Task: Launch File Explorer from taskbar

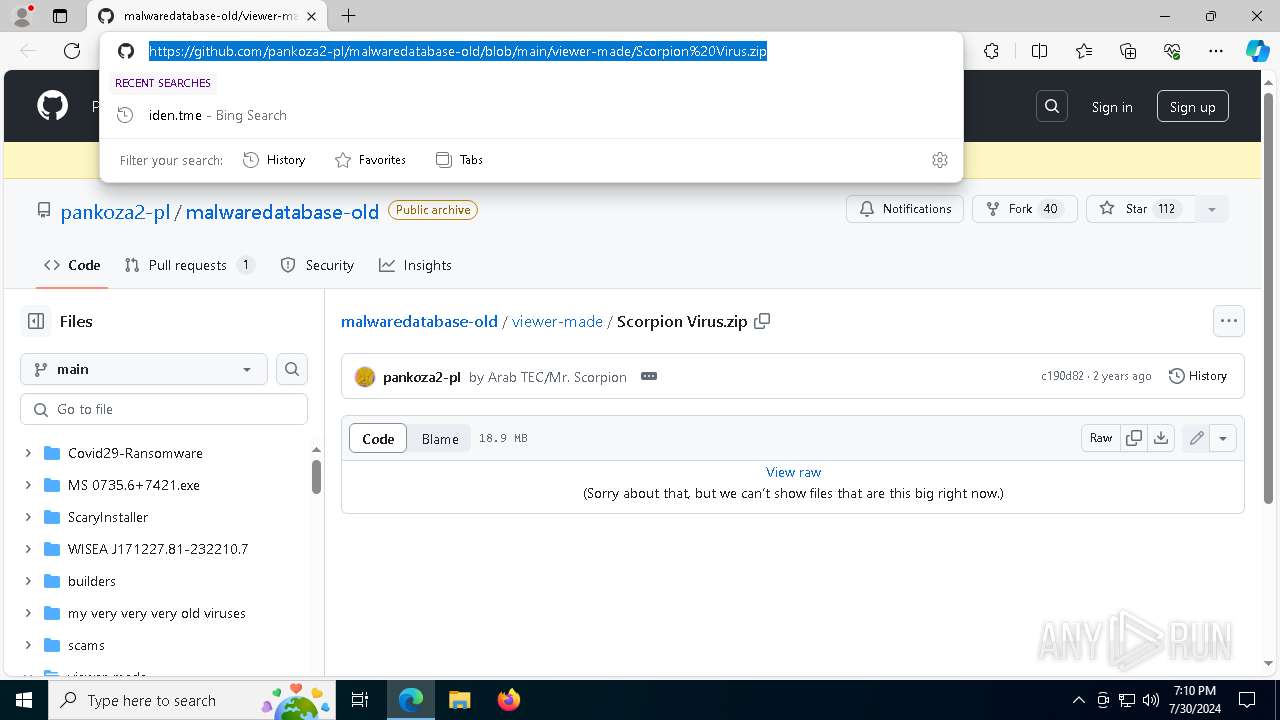Action: click(x=459, y=700)
